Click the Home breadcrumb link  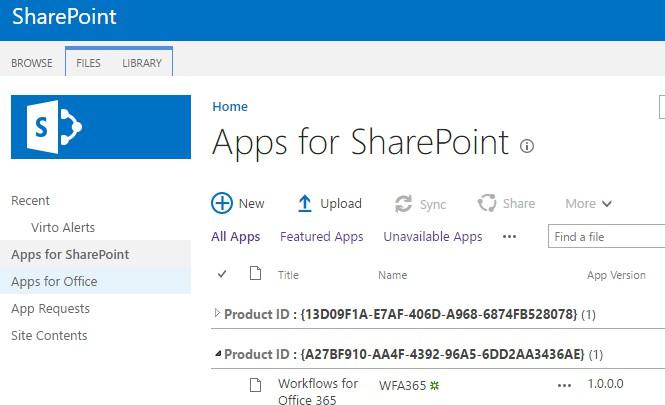click(x=230, y=106)
